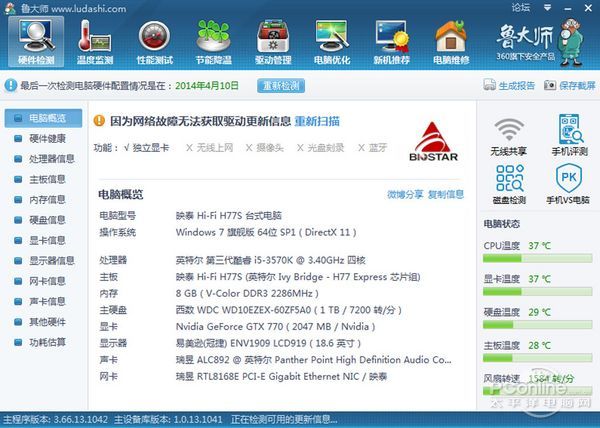Click the 复制信息 copy info link
Screen dimensions: 600x428
coord(446,195)
